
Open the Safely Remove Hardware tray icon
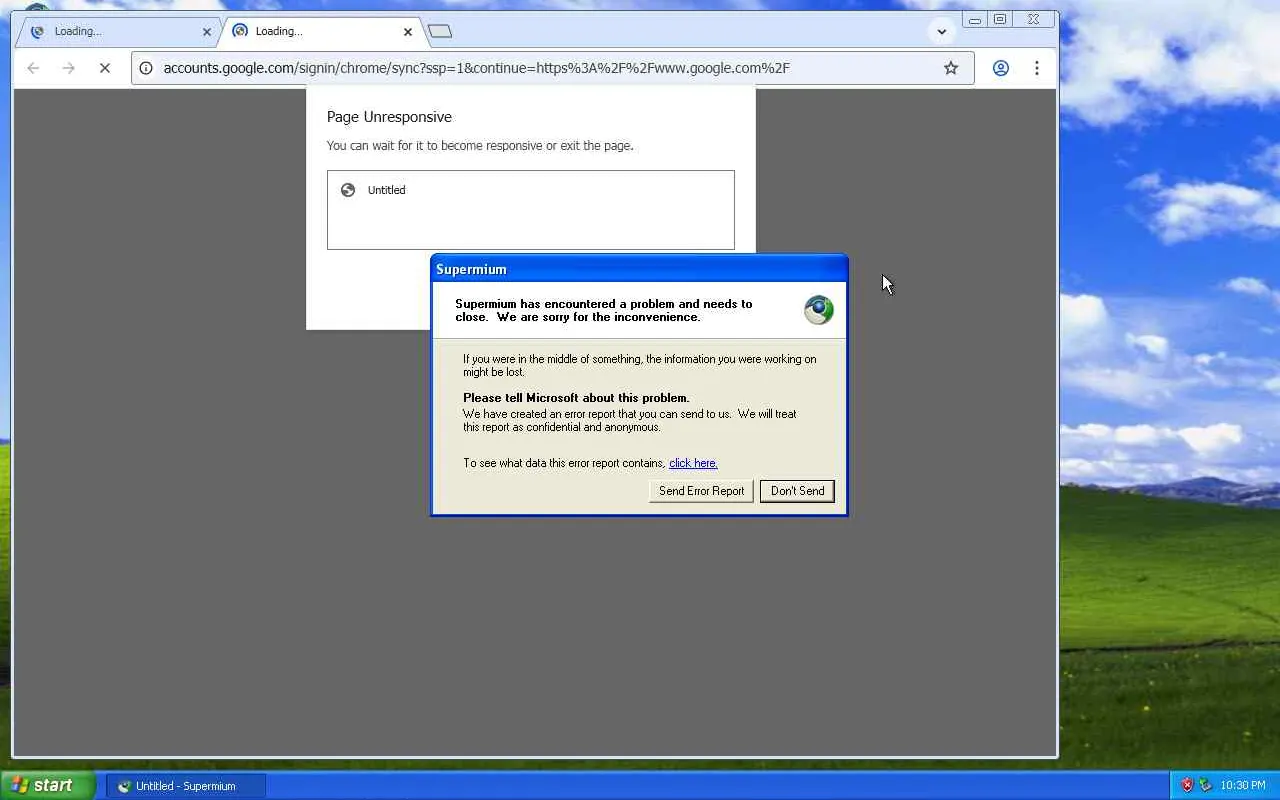[1205, 786]
